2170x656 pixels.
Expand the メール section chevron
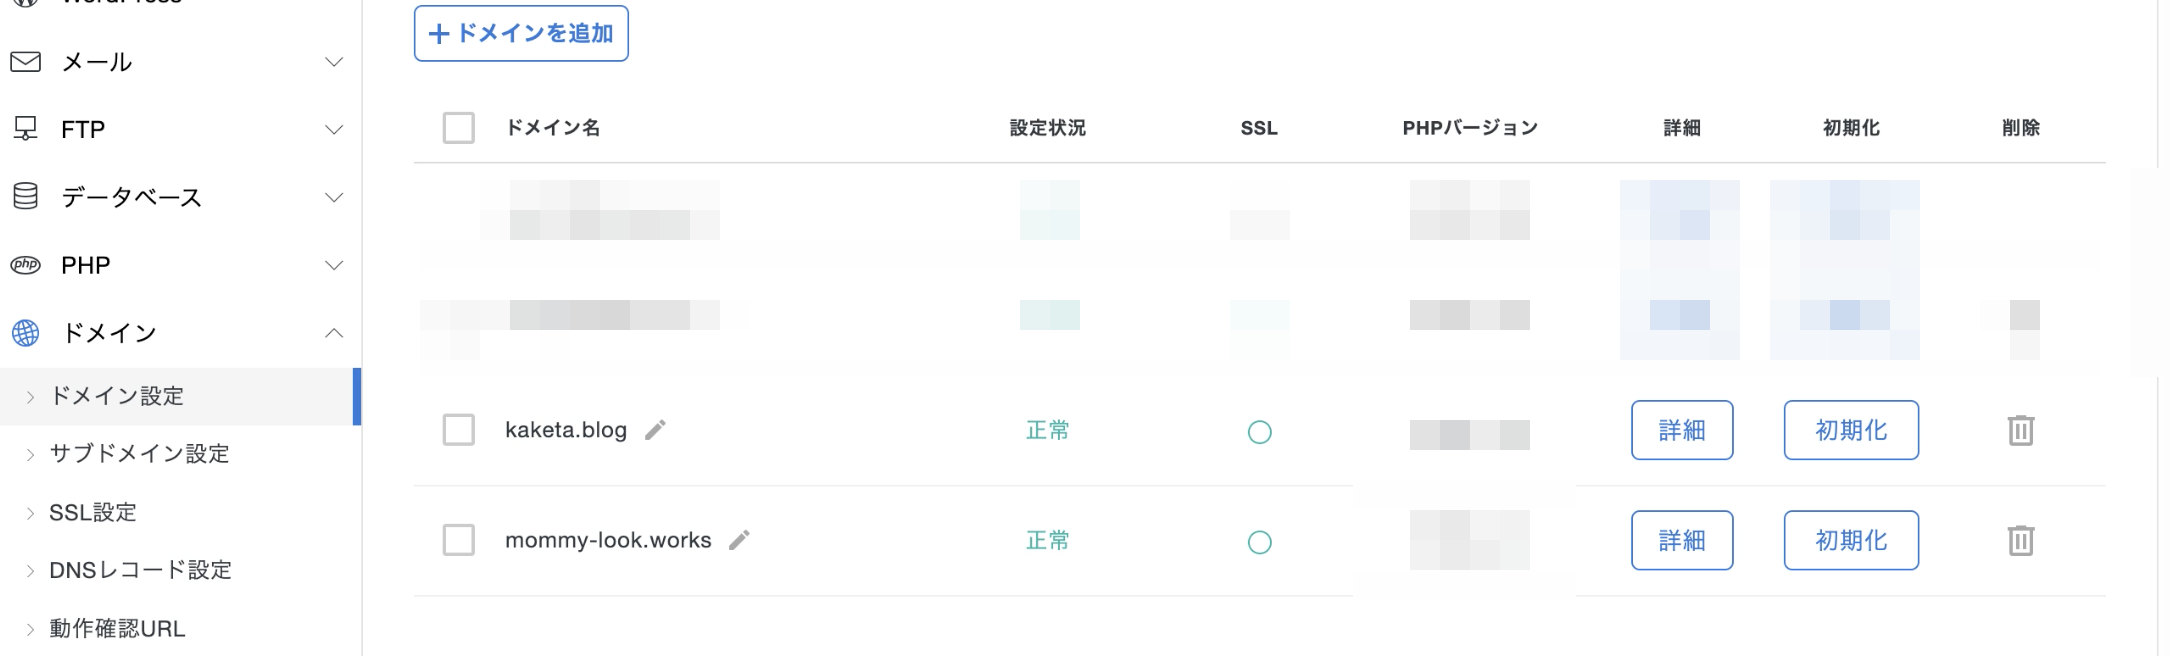point(334,62)
